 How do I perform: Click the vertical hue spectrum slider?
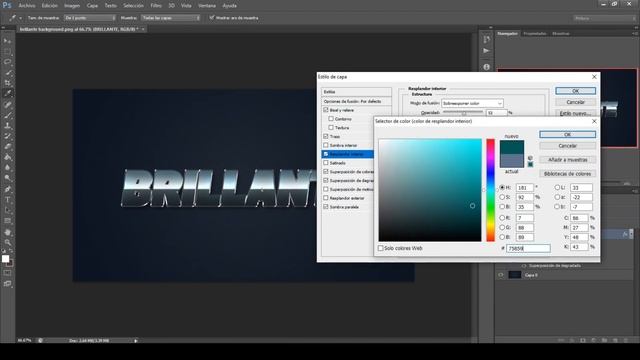tap(490, 190)
